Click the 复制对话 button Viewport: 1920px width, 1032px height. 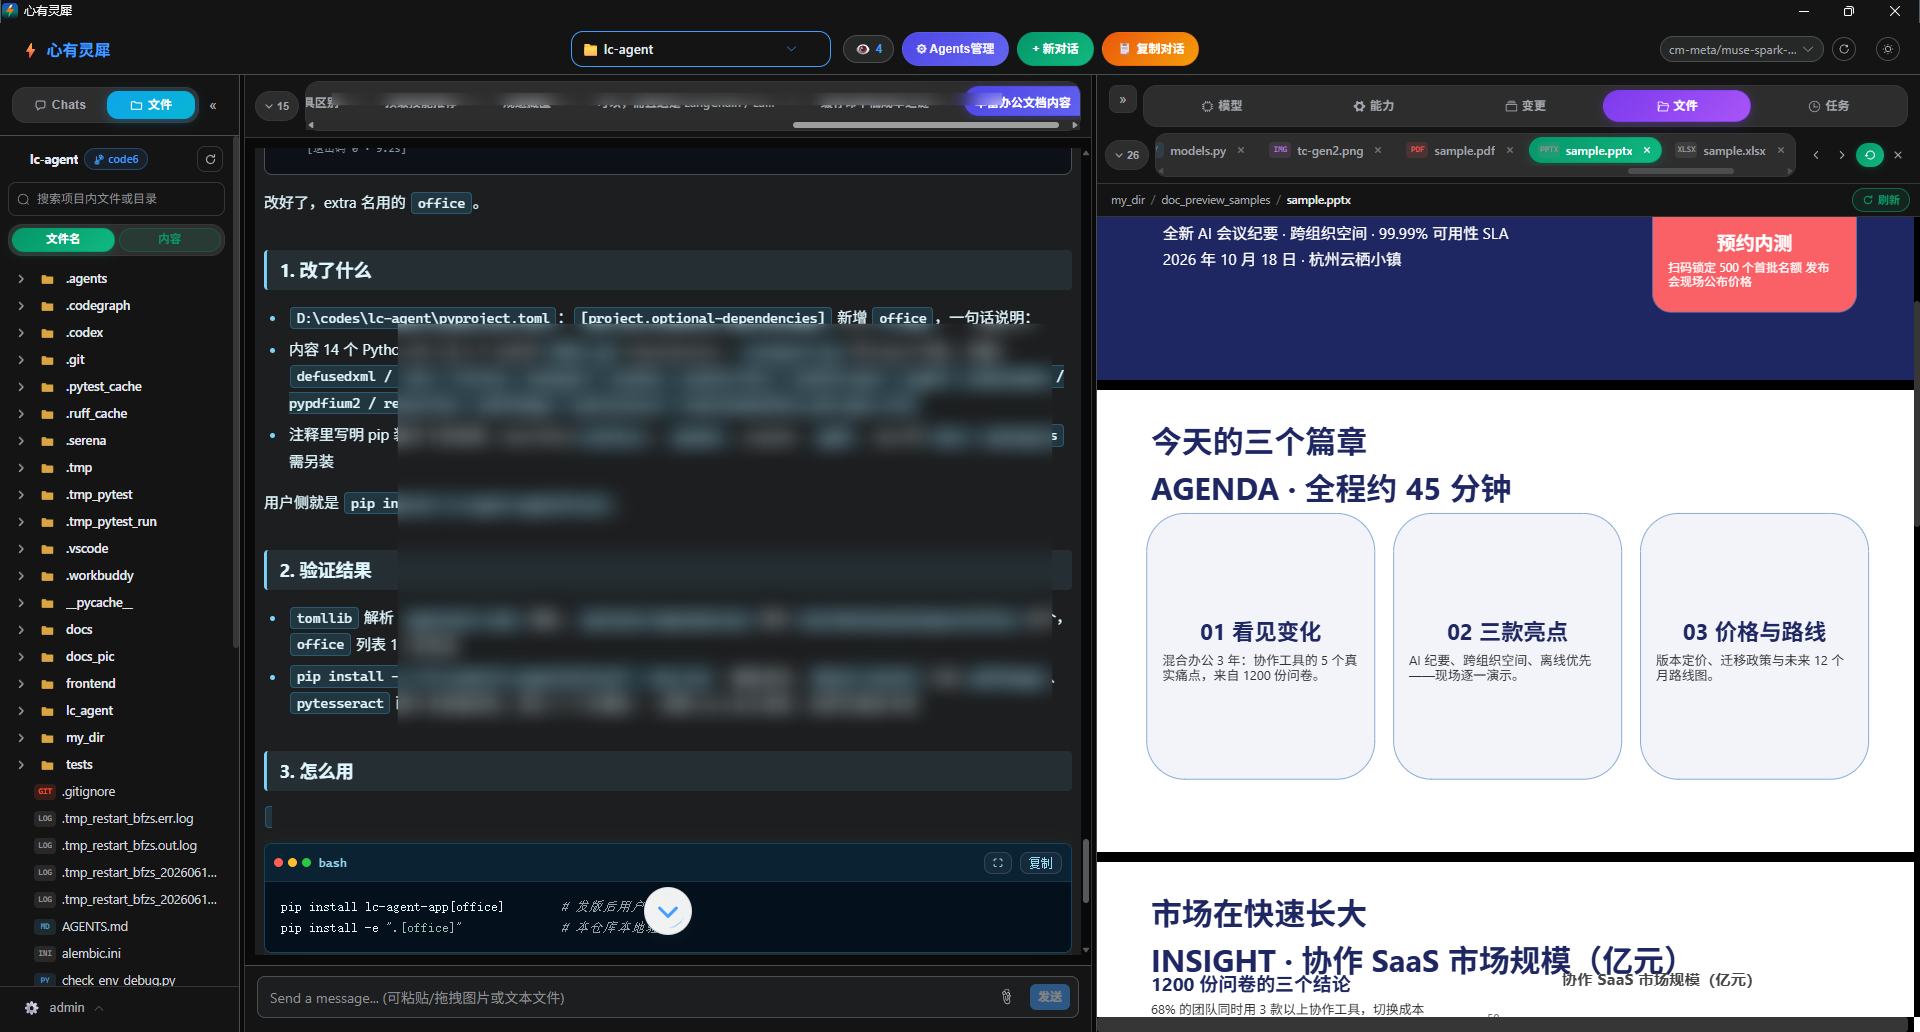pyautogui.click(x=1150, y=49)
